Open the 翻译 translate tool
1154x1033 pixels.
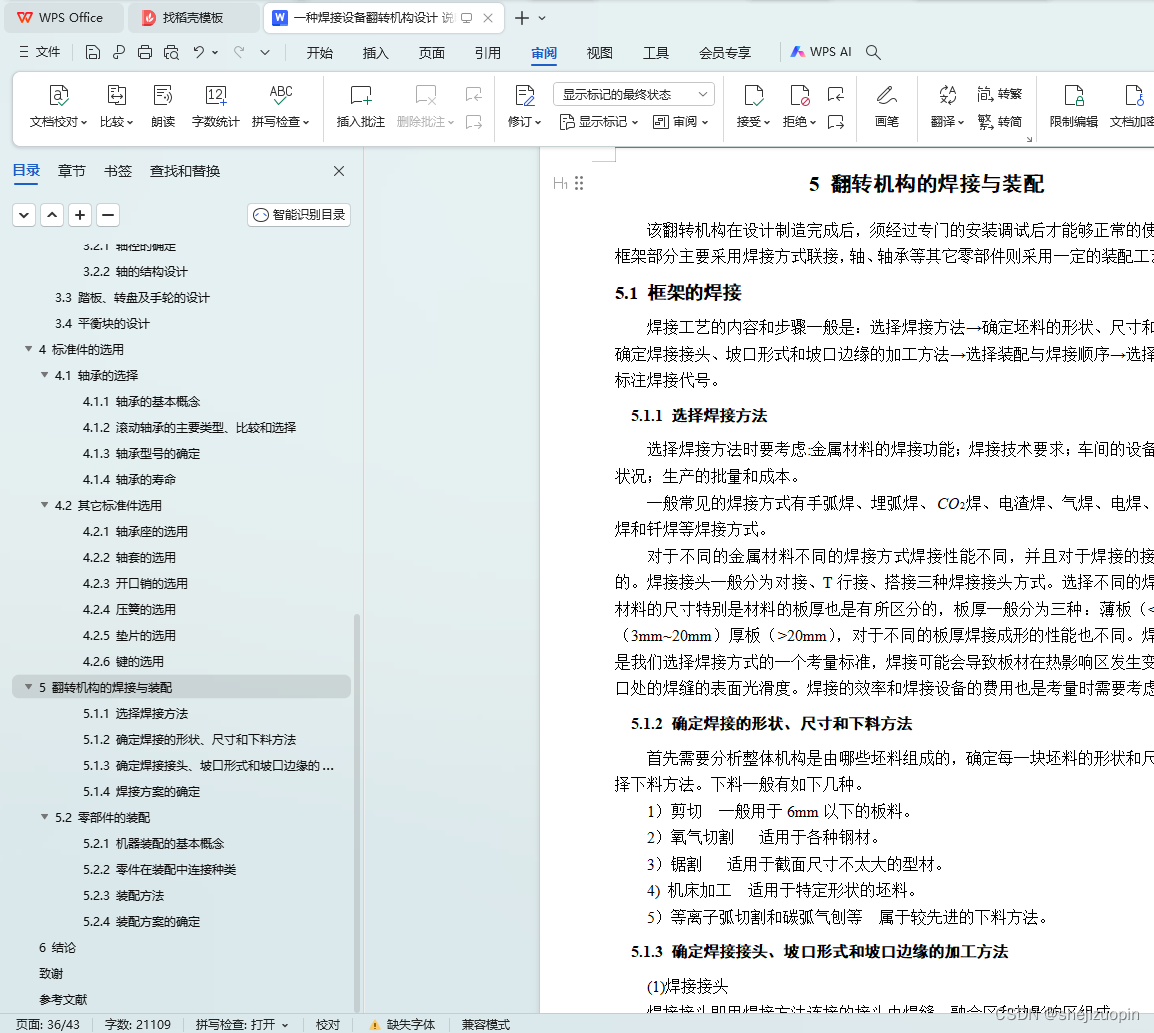947,106
